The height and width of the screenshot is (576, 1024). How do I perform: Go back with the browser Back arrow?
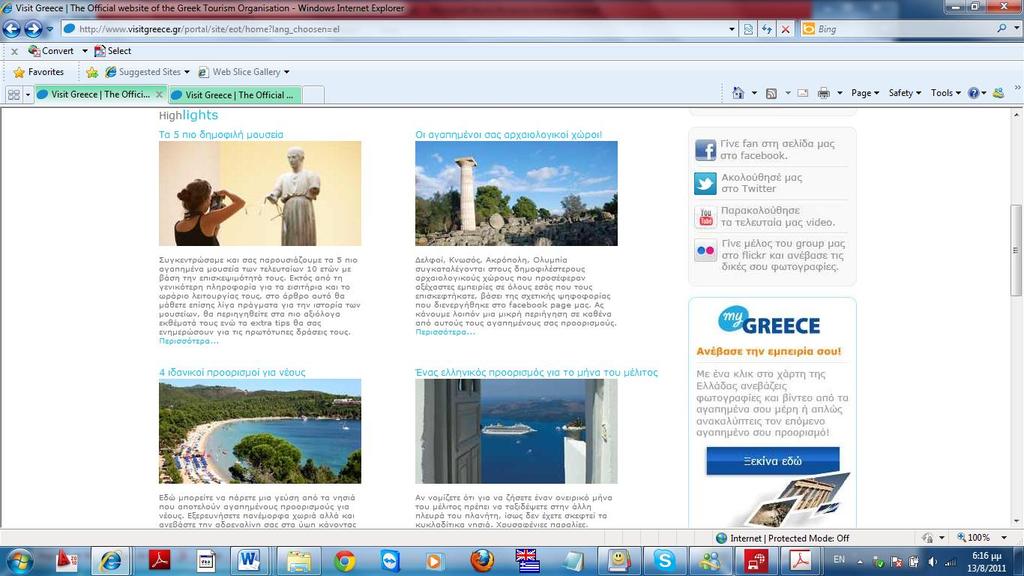(x=12, y=29)
